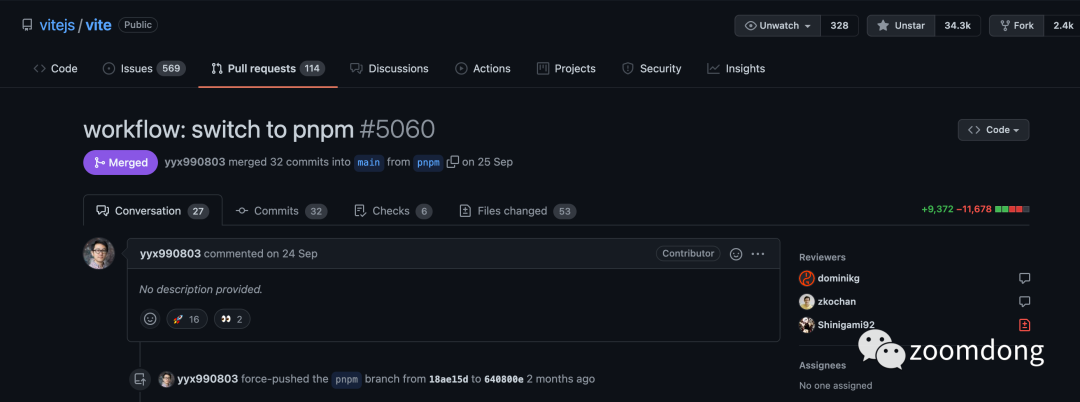The image size is (1080, 402).
Task: Click zkochan's review comment icon
Action: pos(1024,302)
